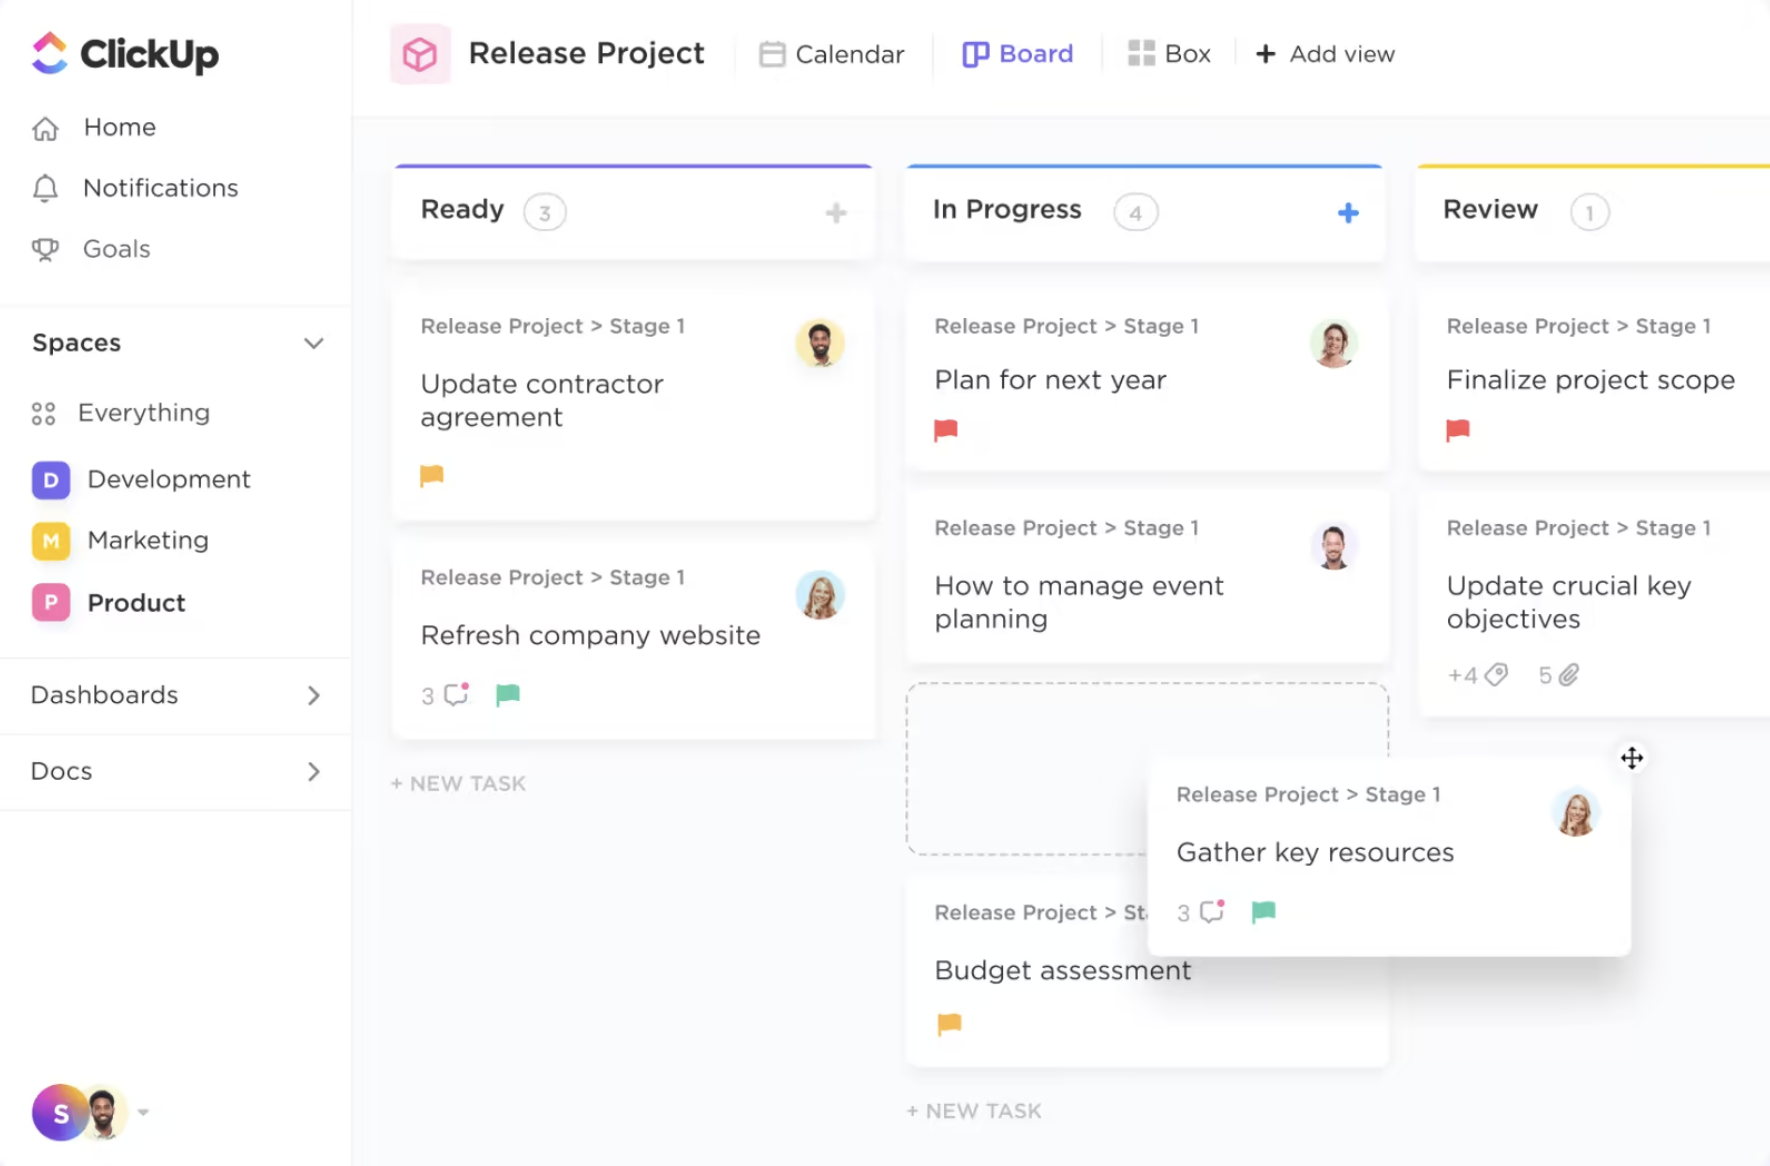View Goals in the sidebar

click(x=116, y=249)
